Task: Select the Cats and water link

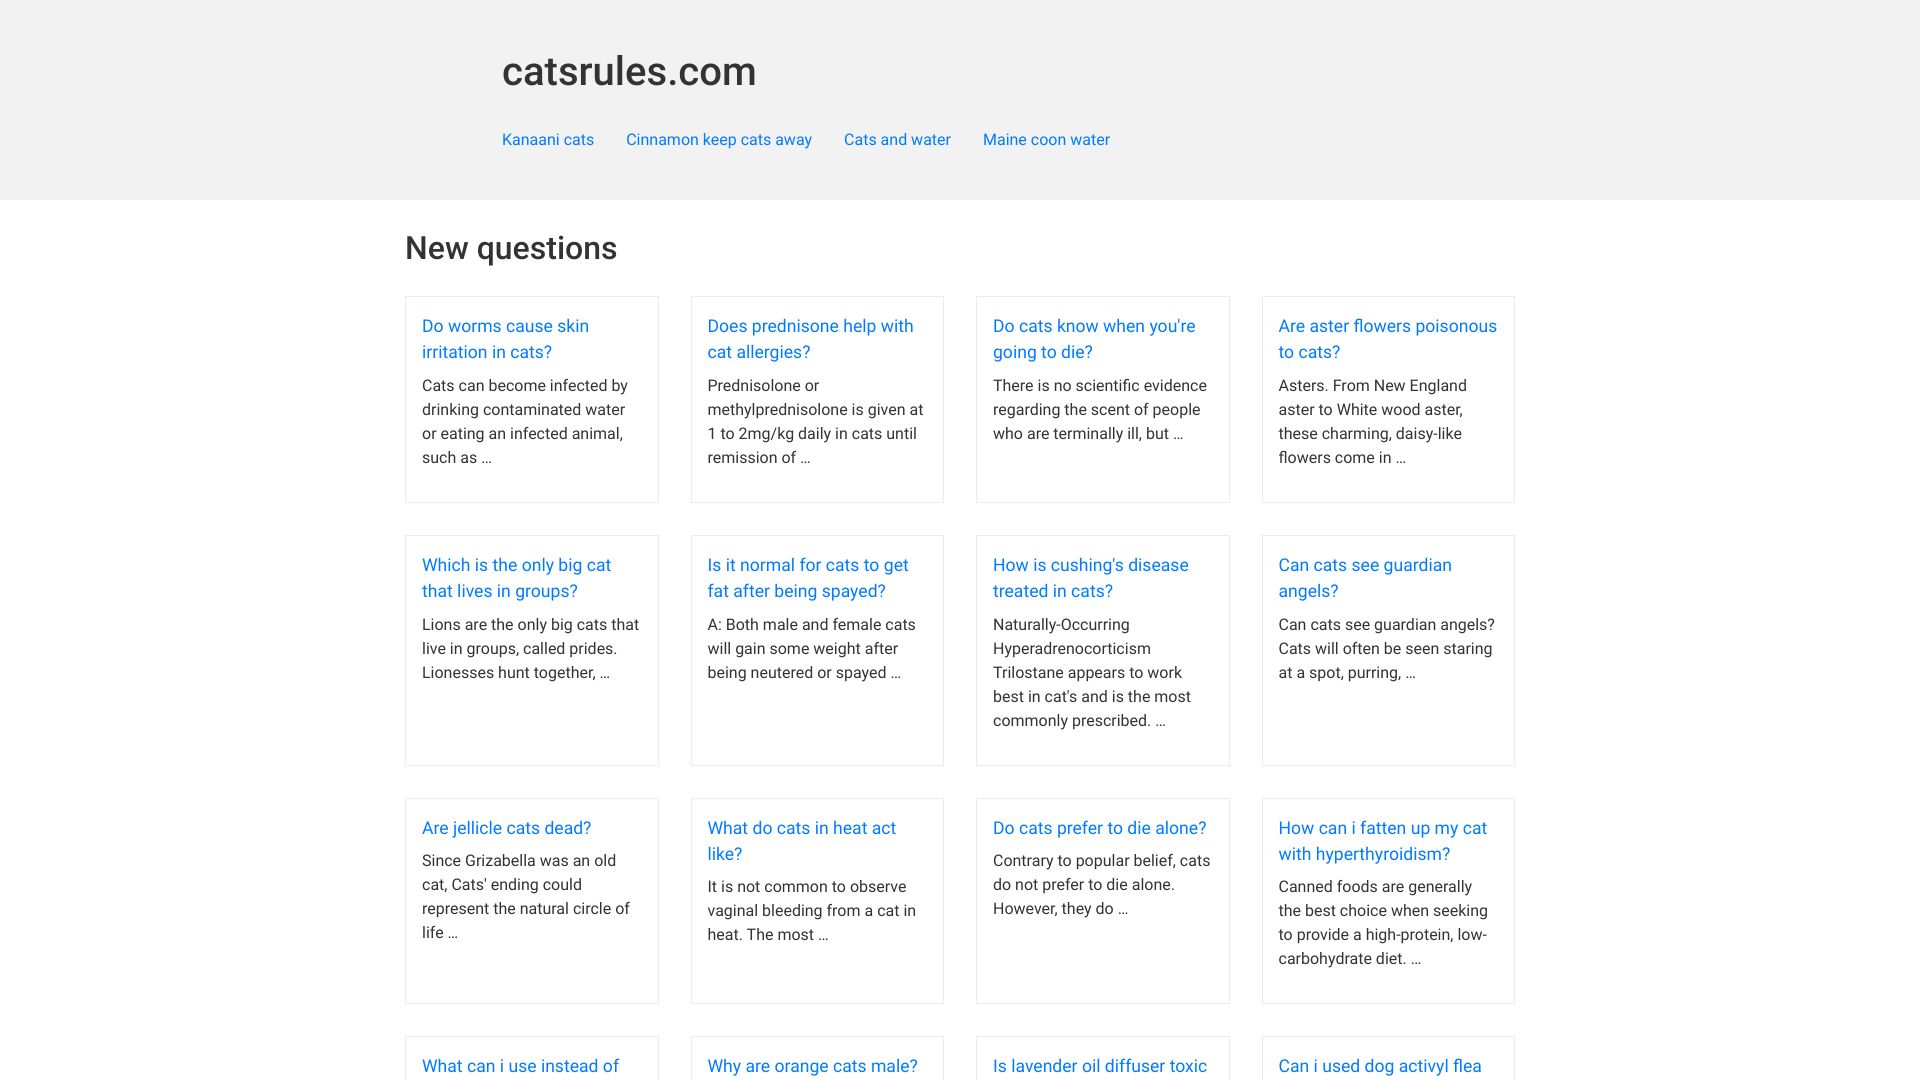Action: click(x=897, y=140)
